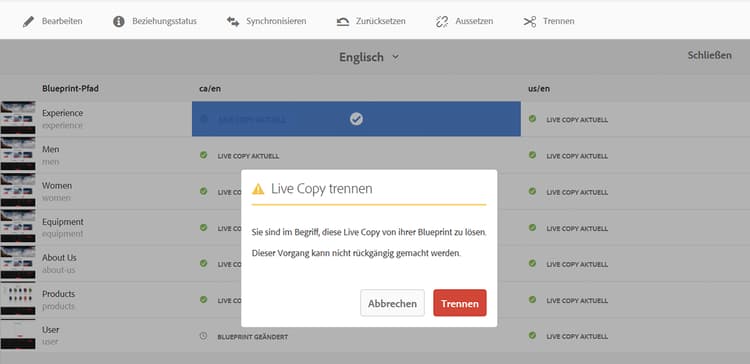
Task: Click the Trennen scissors icon in toolbar
Action: (x=529, y=22)
